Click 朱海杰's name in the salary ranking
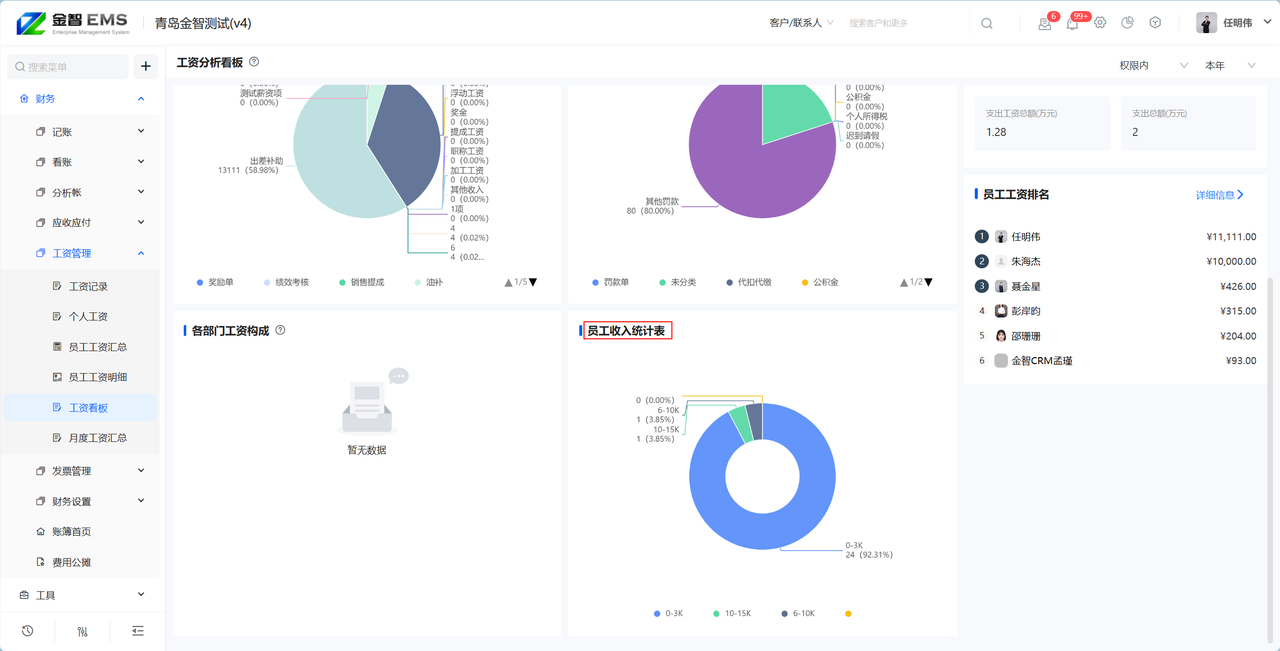1280x651 pixels. (x=1026, y=261)
